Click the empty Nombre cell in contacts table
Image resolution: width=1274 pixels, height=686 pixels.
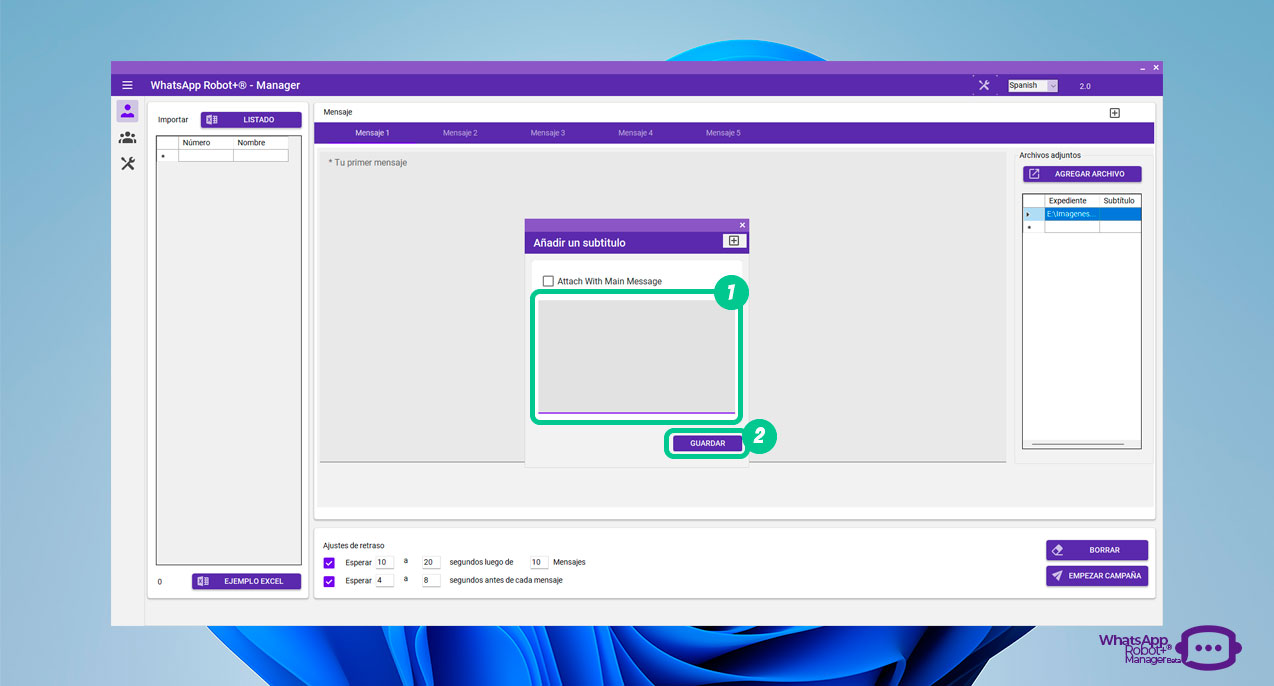pos(260,156)
